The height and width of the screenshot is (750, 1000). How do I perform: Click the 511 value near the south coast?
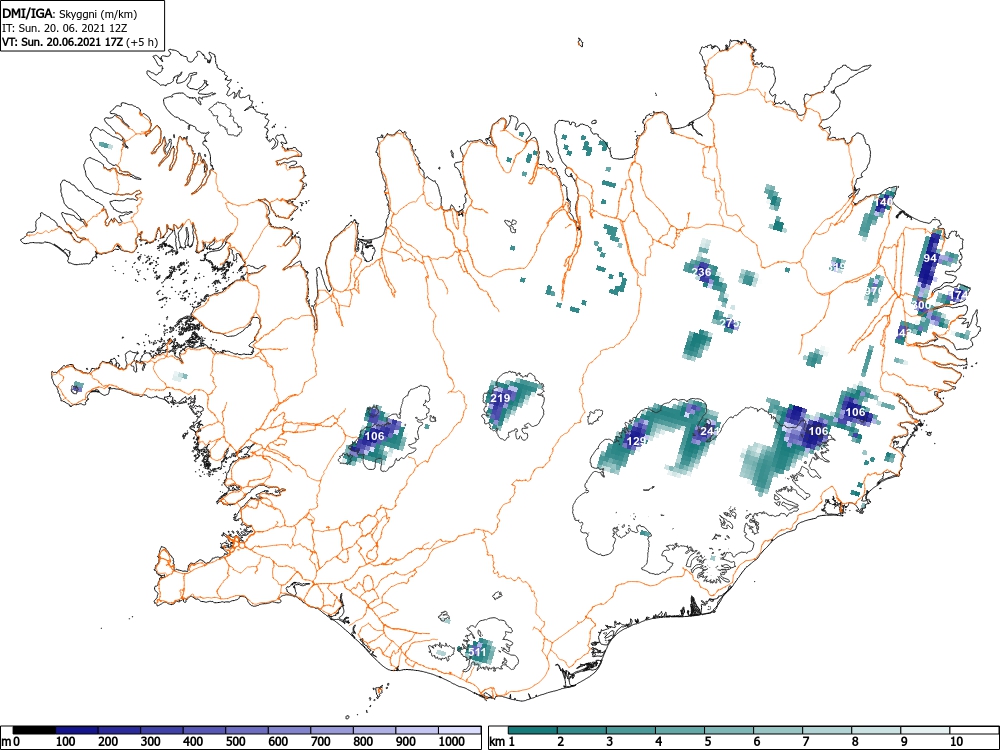coord(476,652)
